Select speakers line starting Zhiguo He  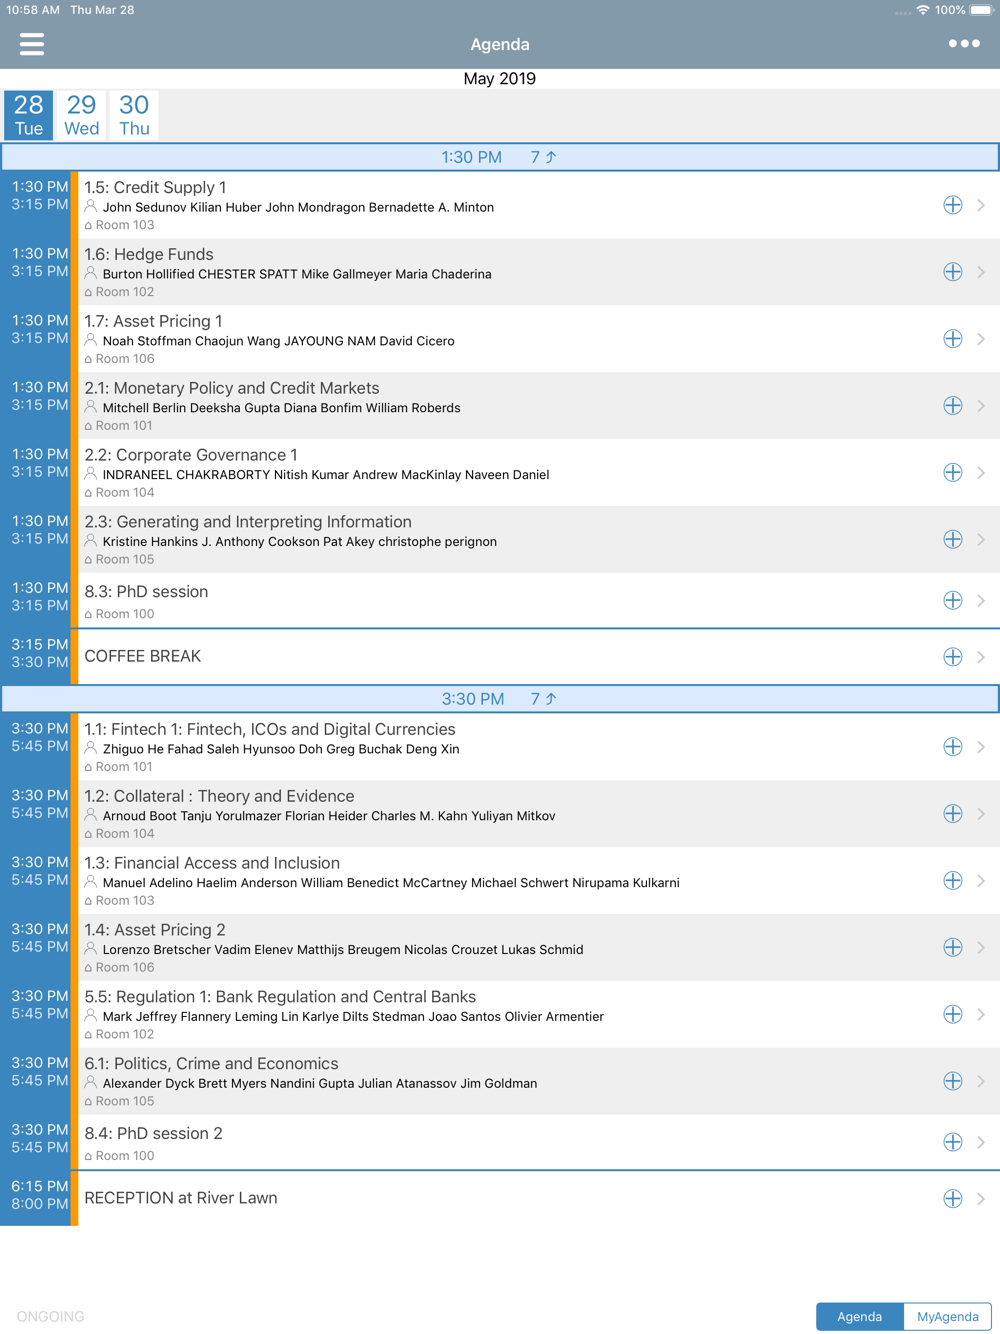[281, 749]
